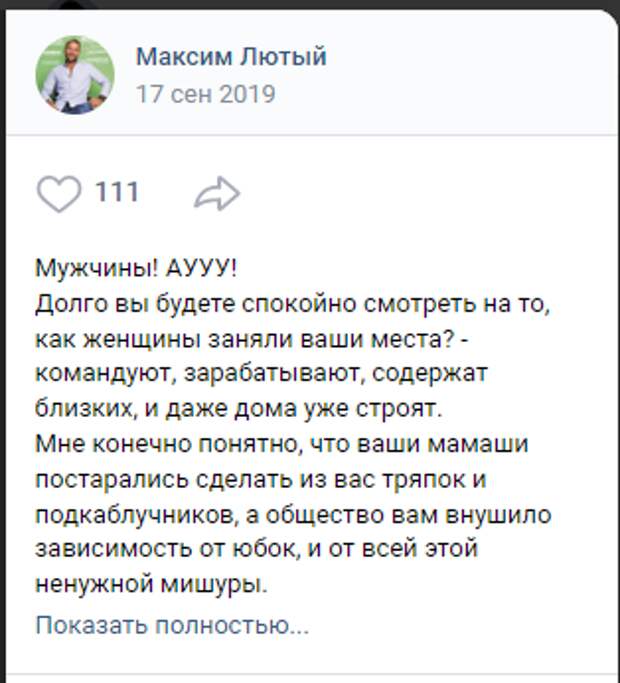Open Максим Лютый's round profile avatar
This screenshot has width=620, height=683.
coord(75,75)
